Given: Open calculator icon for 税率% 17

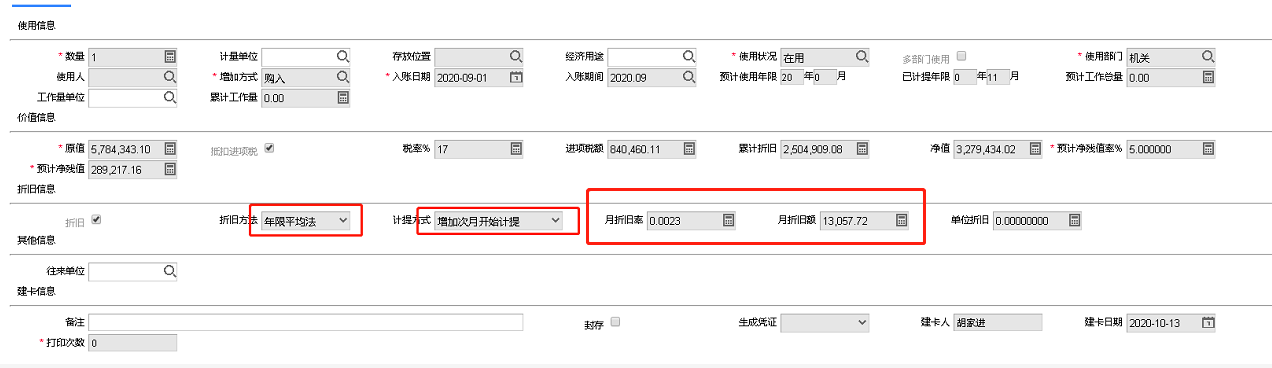Looking at the screenshot, I should tap(515, 149).
